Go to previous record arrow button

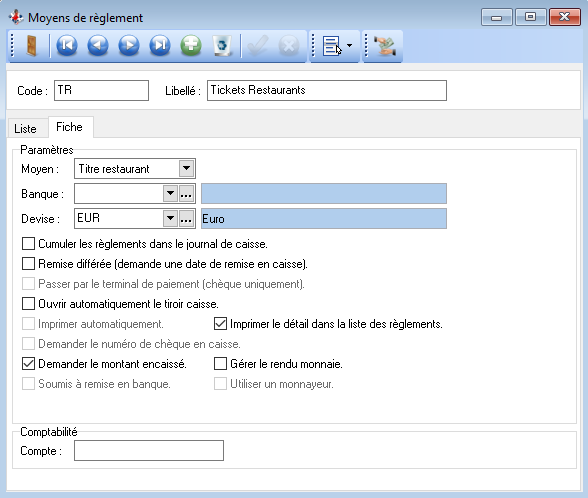pyautogui.click(x=98, y=46)
